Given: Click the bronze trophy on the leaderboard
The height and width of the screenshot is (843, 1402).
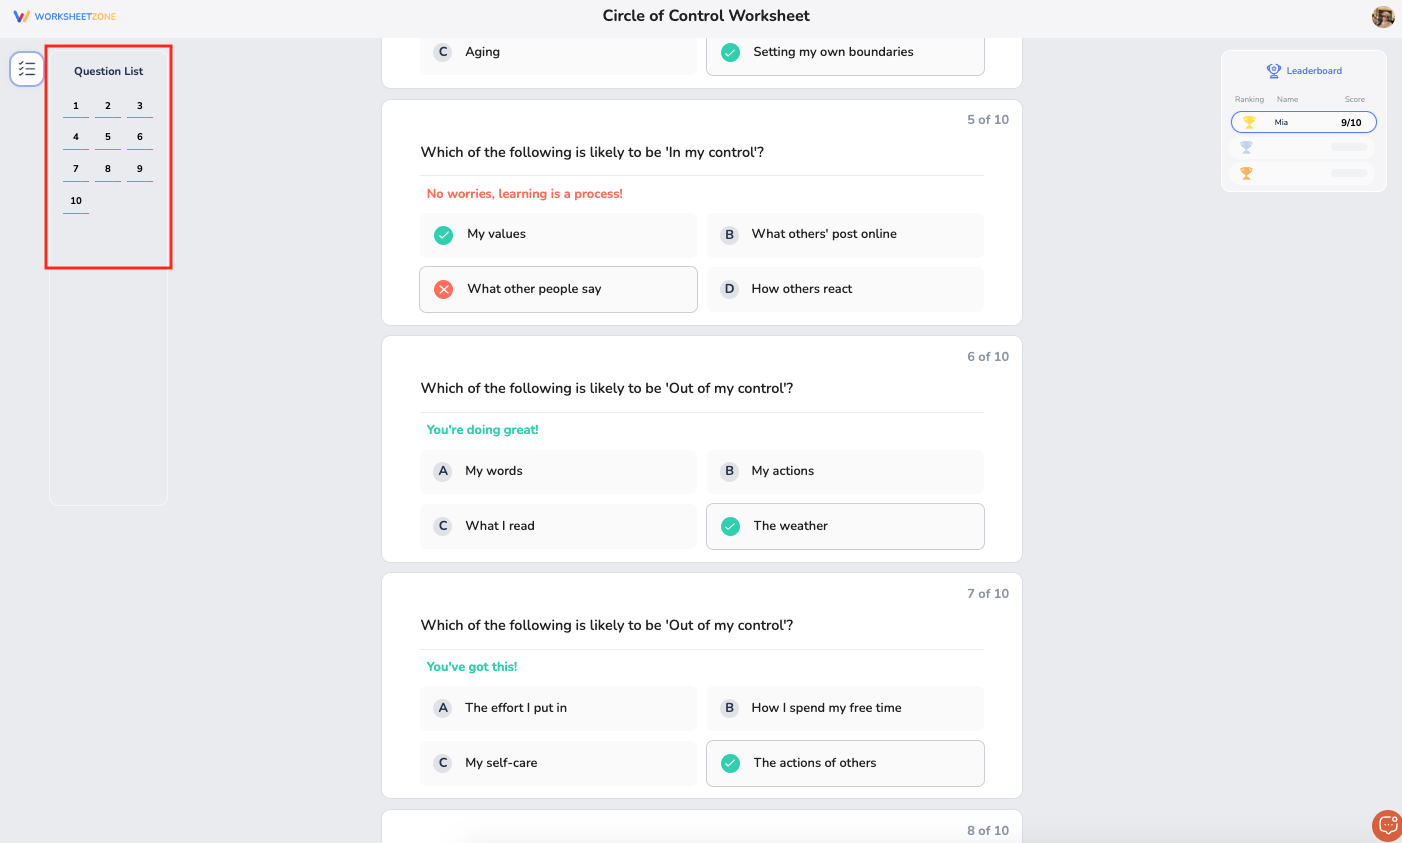Looking at the screenshot, I should (x=1247, y=171).
